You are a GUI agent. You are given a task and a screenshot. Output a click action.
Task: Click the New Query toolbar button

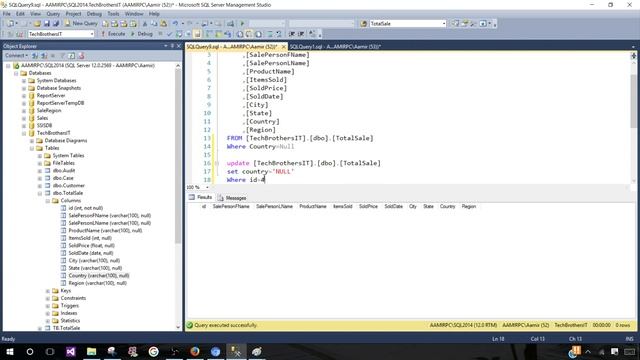click(81, 24)
